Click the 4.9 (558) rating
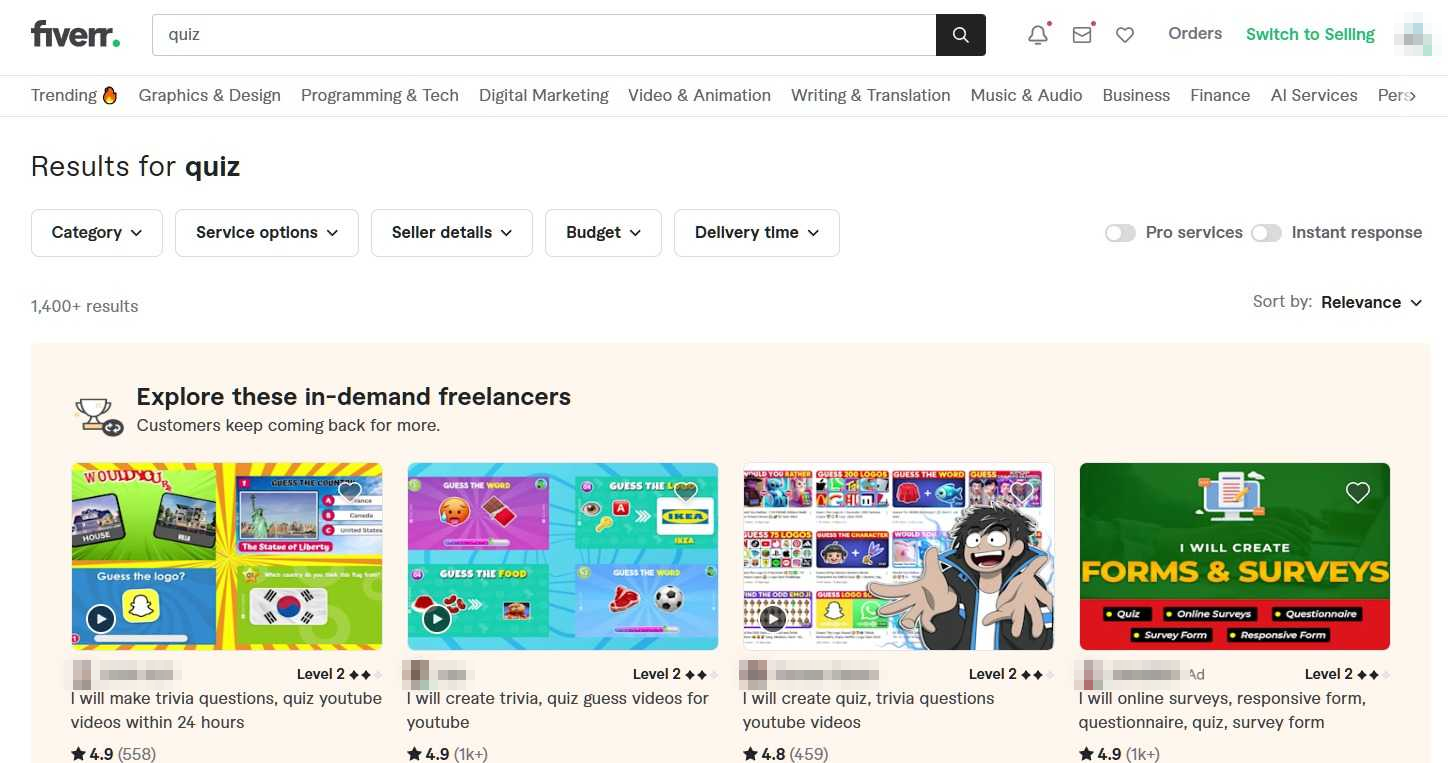This screenshot has height=763, width=1448. [x=113, y=754]
